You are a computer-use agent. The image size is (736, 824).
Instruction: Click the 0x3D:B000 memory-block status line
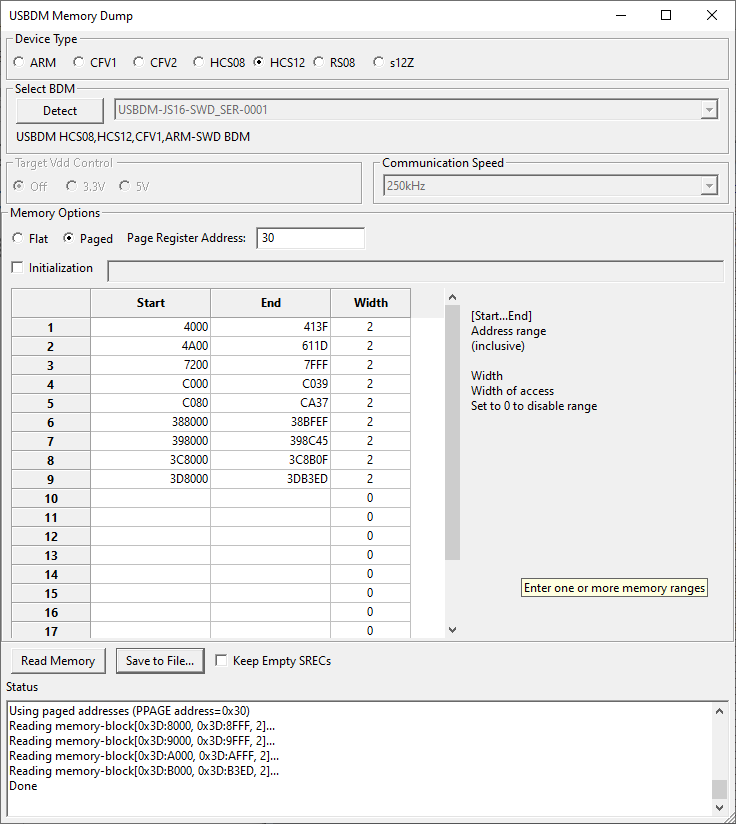tap(144, 771)
